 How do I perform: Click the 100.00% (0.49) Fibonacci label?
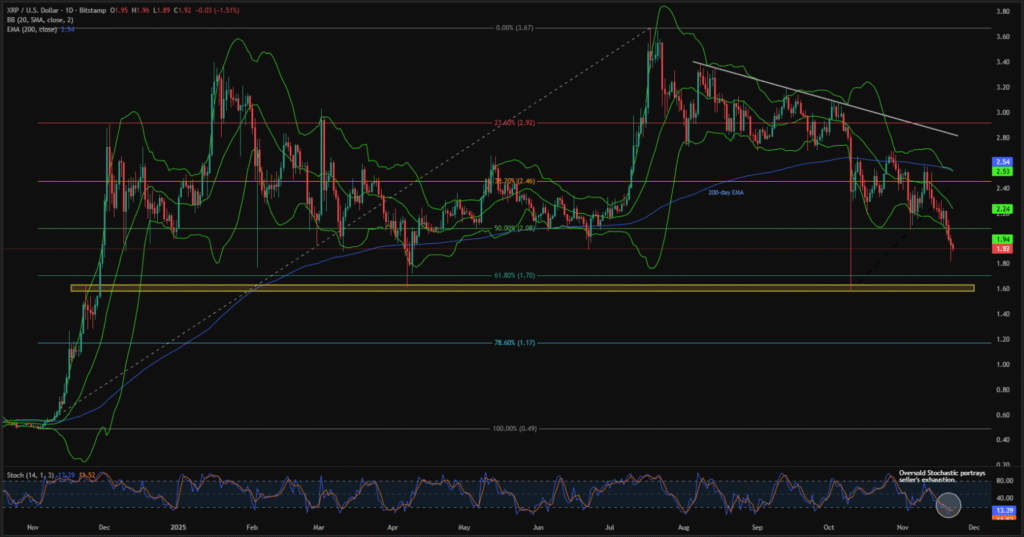pos(515,429)
